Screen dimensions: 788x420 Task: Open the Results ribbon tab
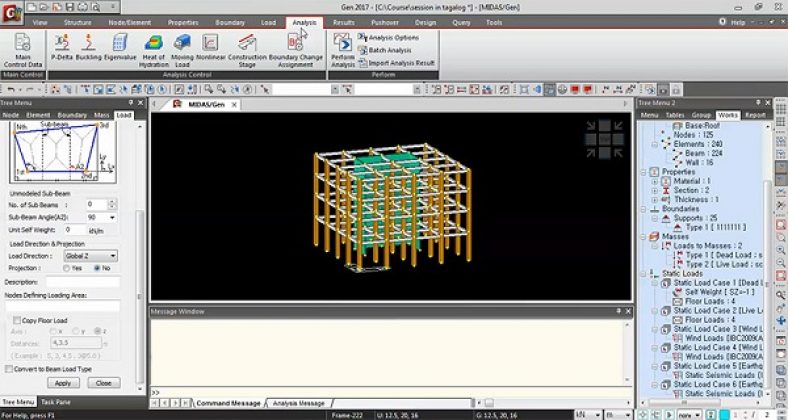(x=344, y=23)
